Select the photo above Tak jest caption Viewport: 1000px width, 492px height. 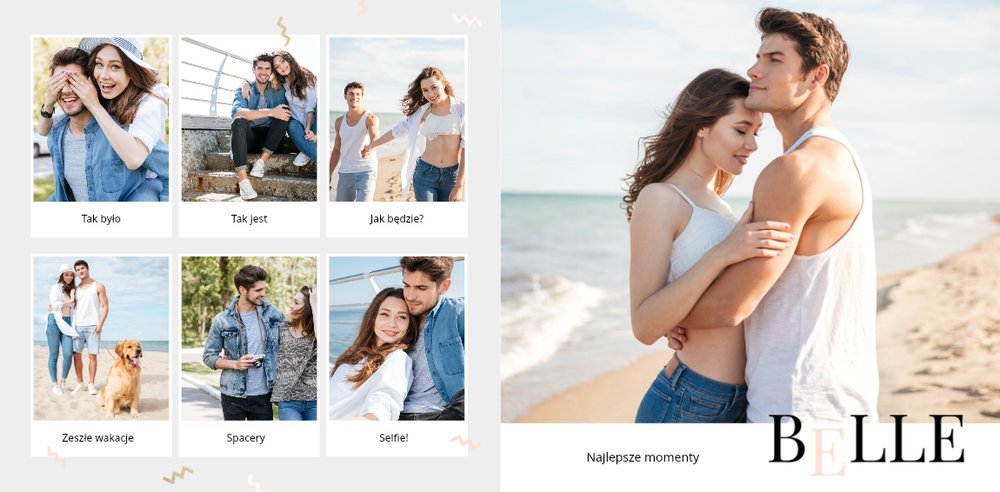249,119
